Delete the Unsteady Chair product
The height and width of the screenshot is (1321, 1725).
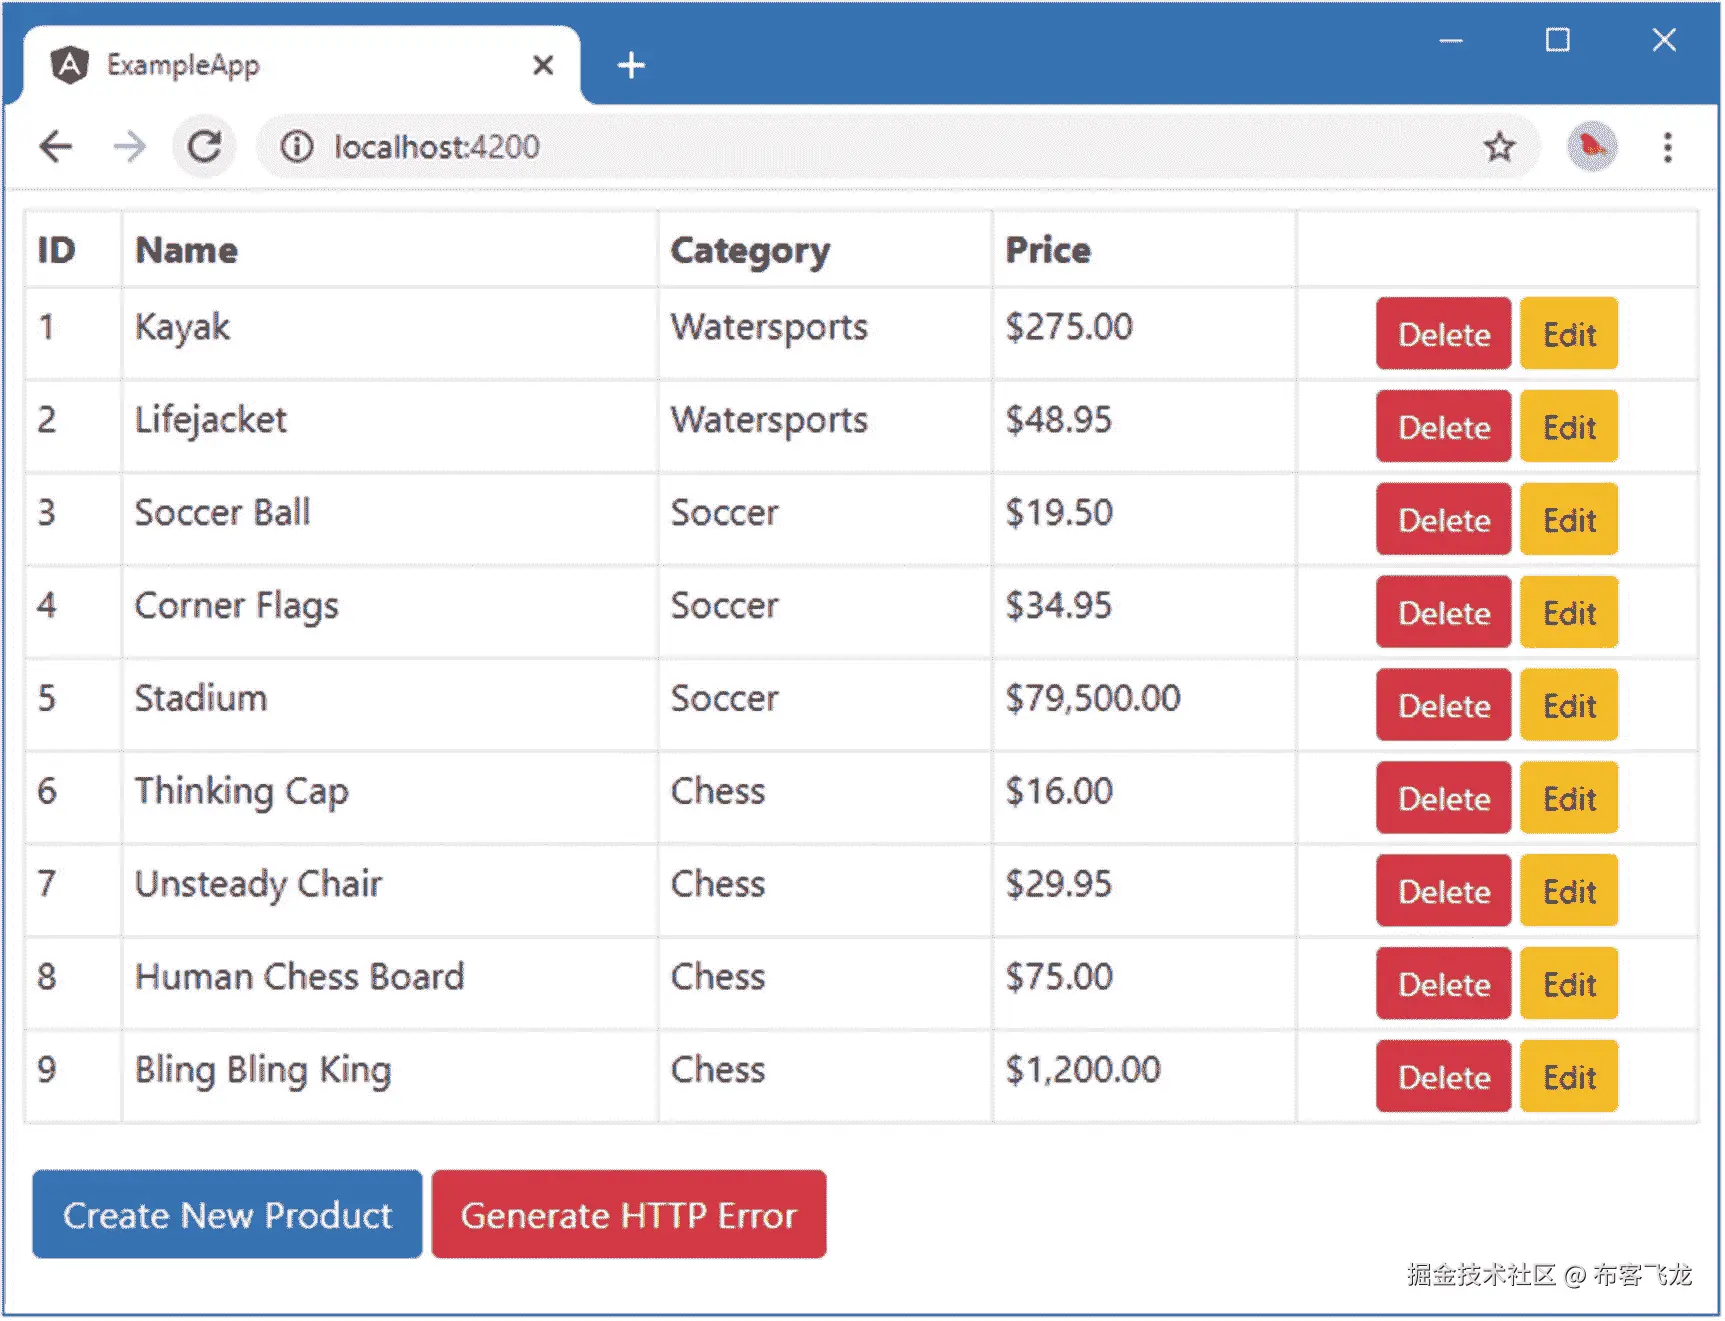tap(1443, 891)
